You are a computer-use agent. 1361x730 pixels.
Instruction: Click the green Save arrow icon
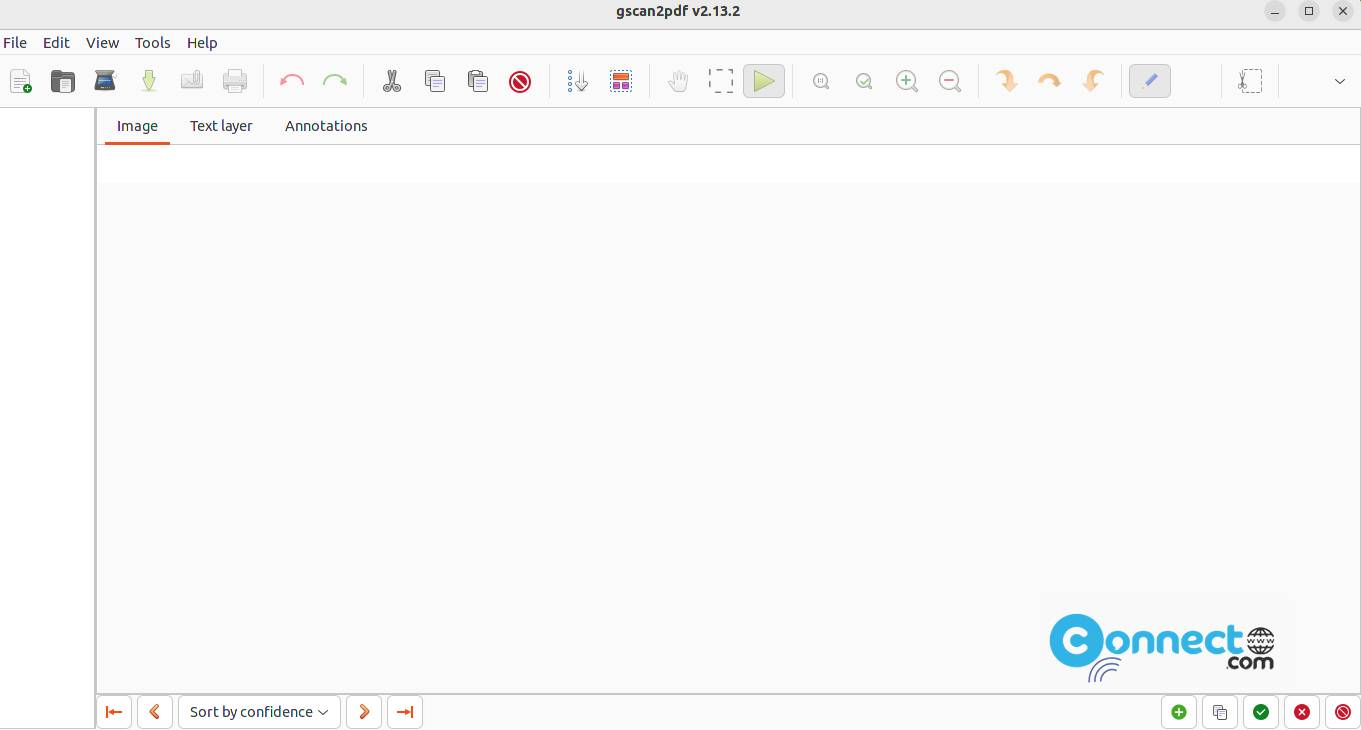pyautogui.click(x=149, y=81)
